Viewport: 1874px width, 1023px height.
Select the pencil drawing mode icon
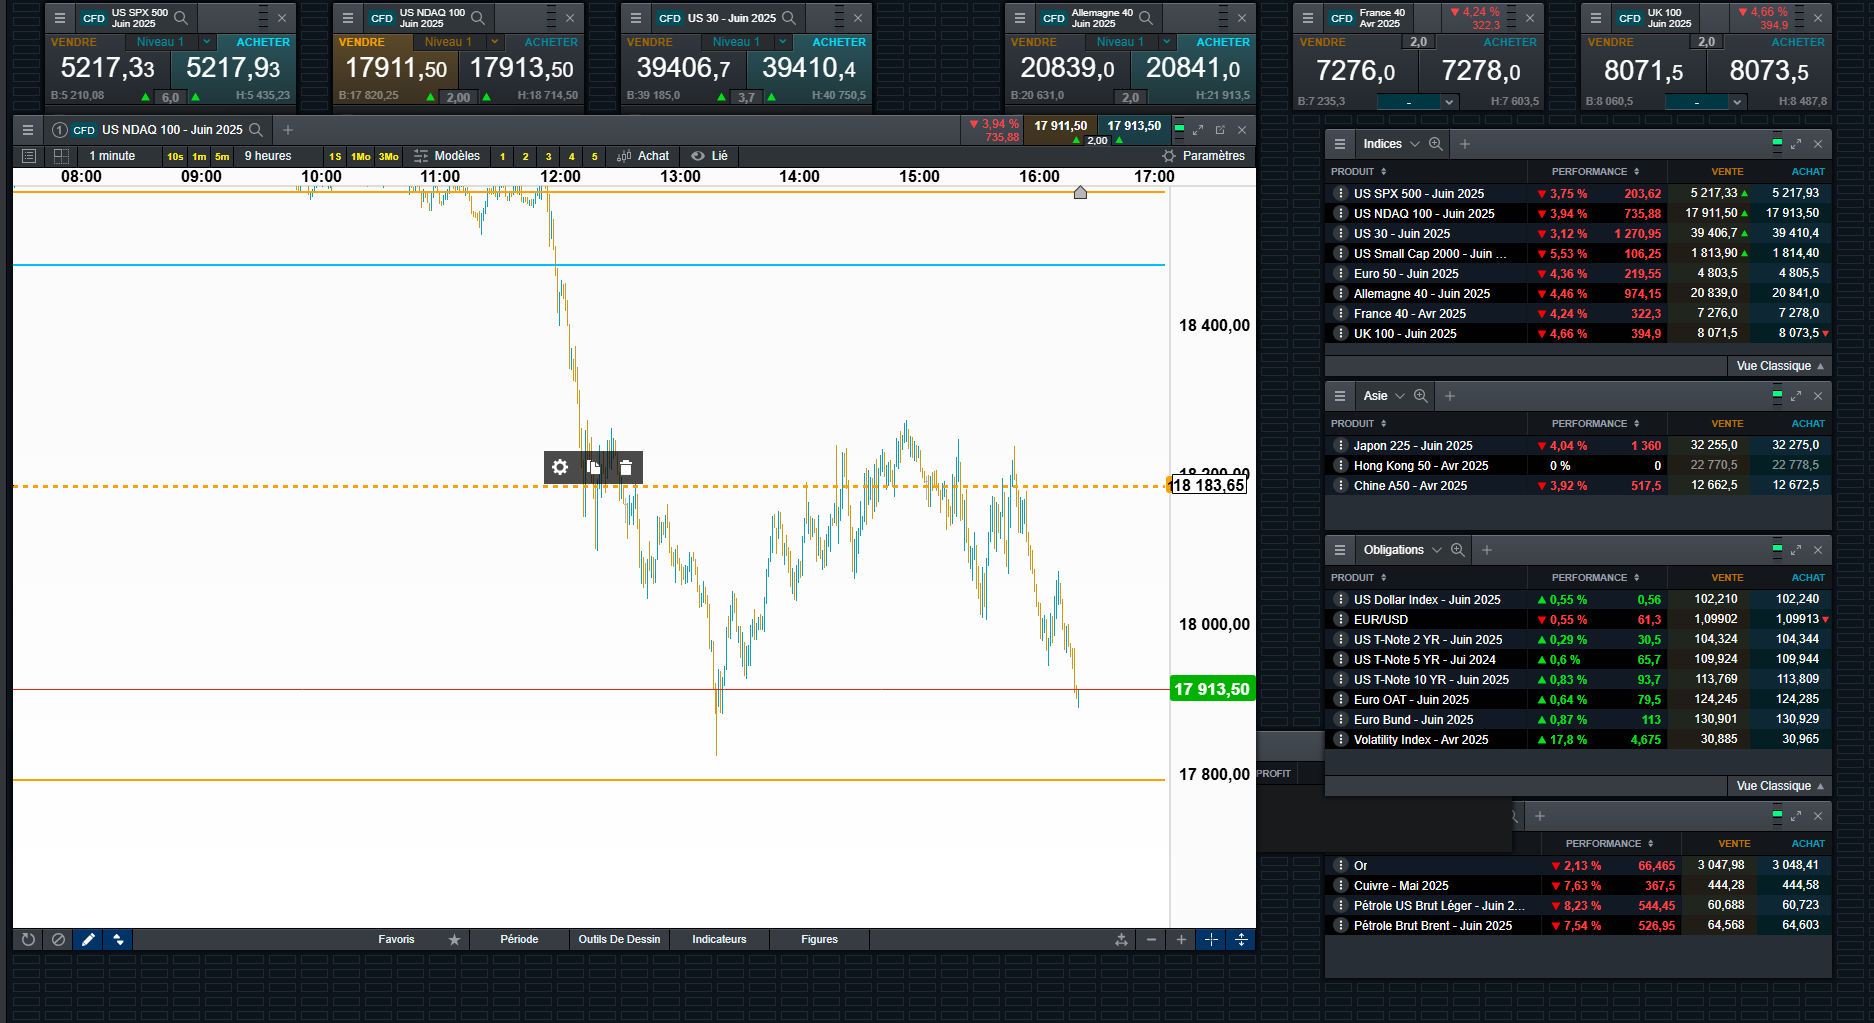[88, 939]
